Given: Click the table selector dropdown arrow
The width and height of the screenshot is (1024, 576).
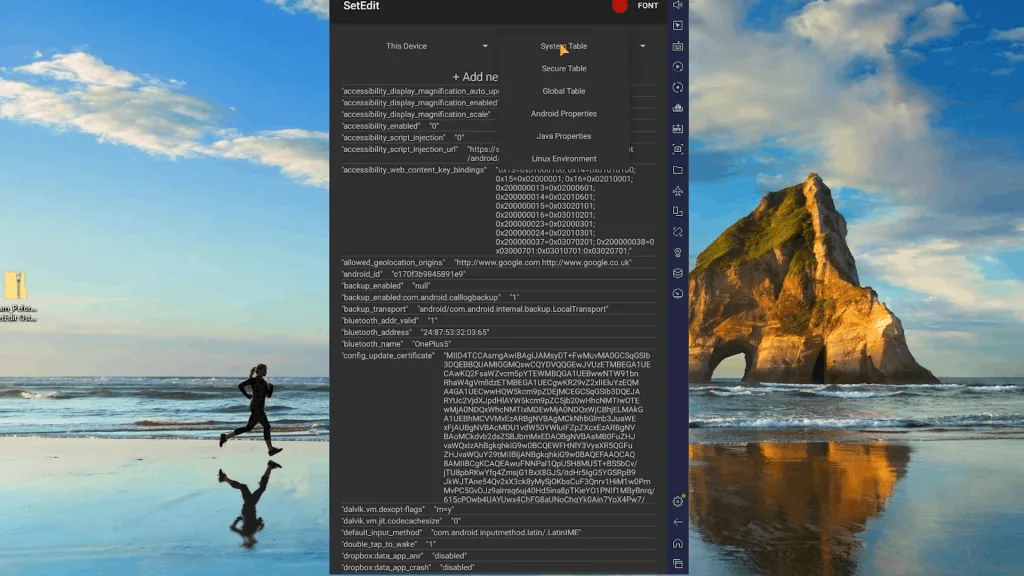Looking at the screenshot, I should pos(643,46).
